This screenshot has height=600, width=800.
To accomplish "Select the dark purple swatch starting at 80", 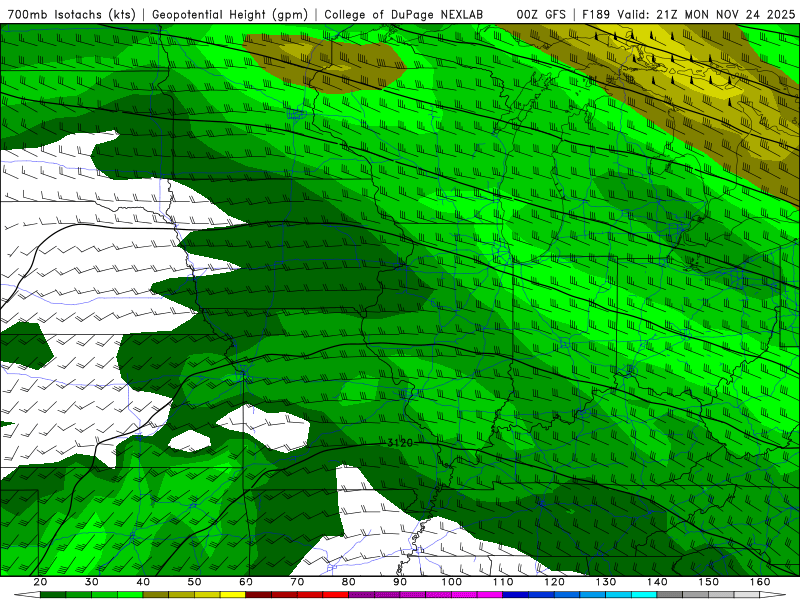I will (x=362, y=594).
